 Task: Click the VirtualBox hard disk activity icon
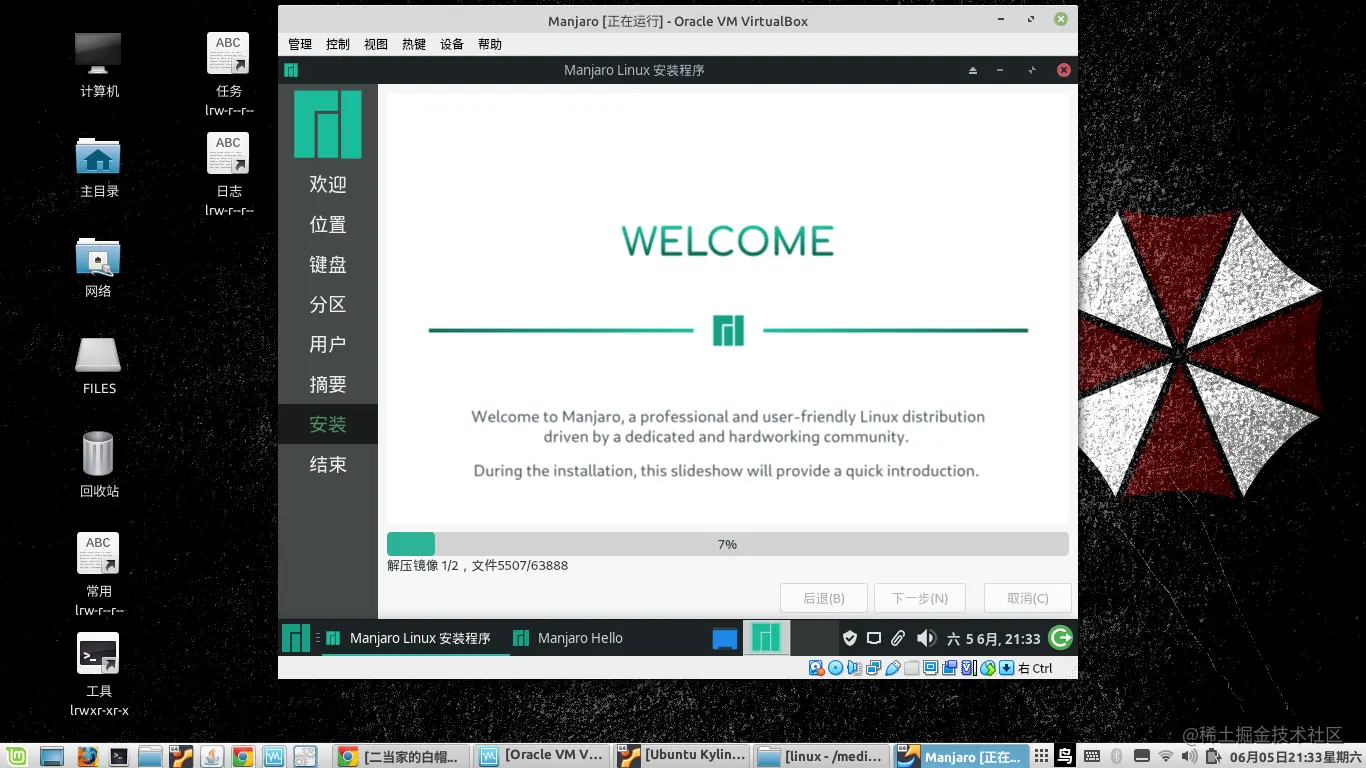[x=816, y=668]
